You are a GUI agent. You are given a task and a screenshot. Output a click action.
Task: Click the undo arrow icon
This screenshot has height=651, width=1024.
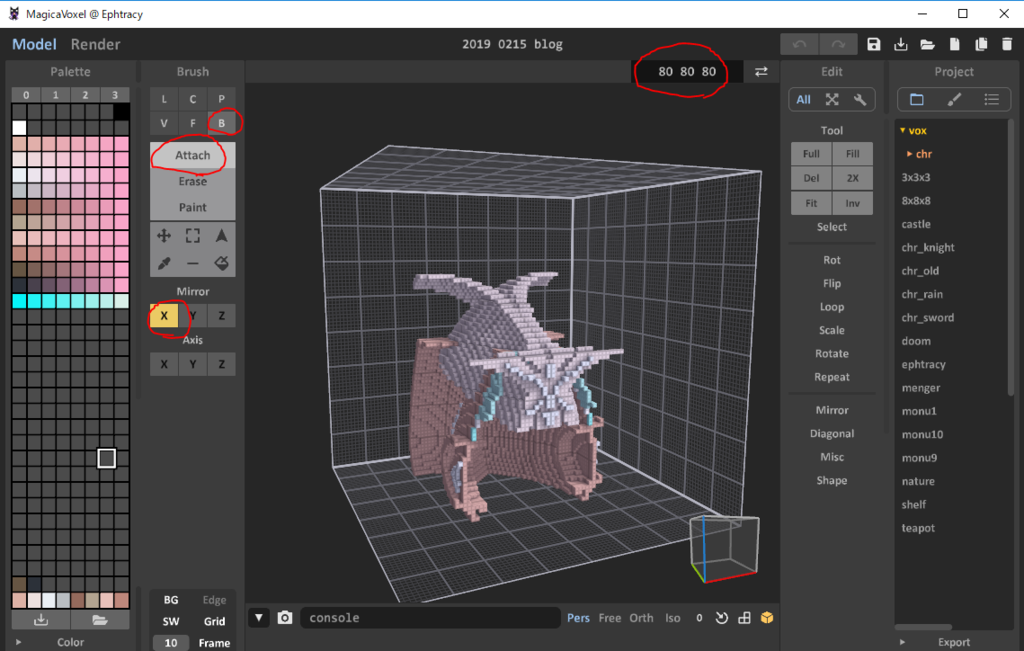799,44
